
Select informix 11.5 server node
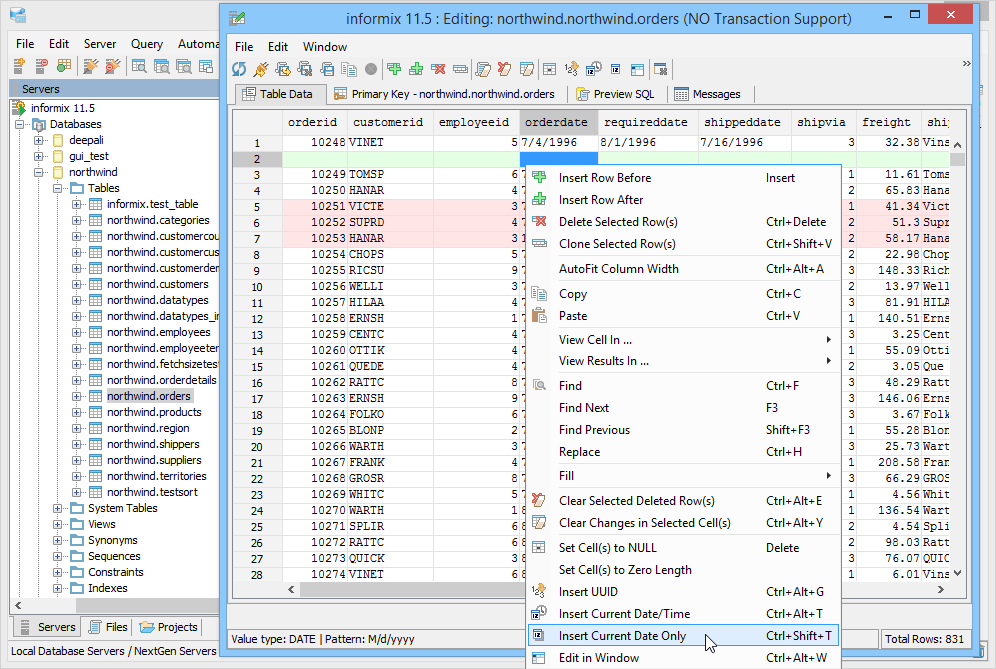(63, 108)
